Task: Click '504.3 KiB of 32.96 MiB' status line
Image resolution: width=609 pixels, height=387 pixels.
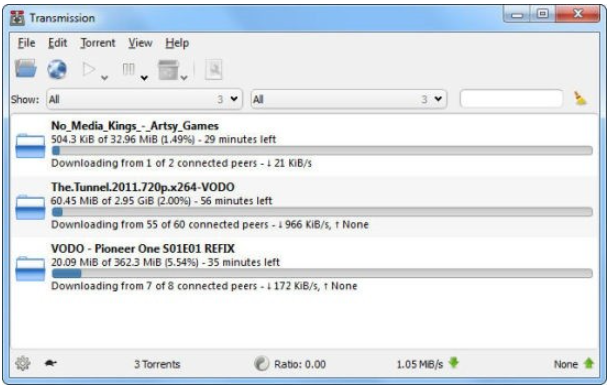Action: point(164,139)
